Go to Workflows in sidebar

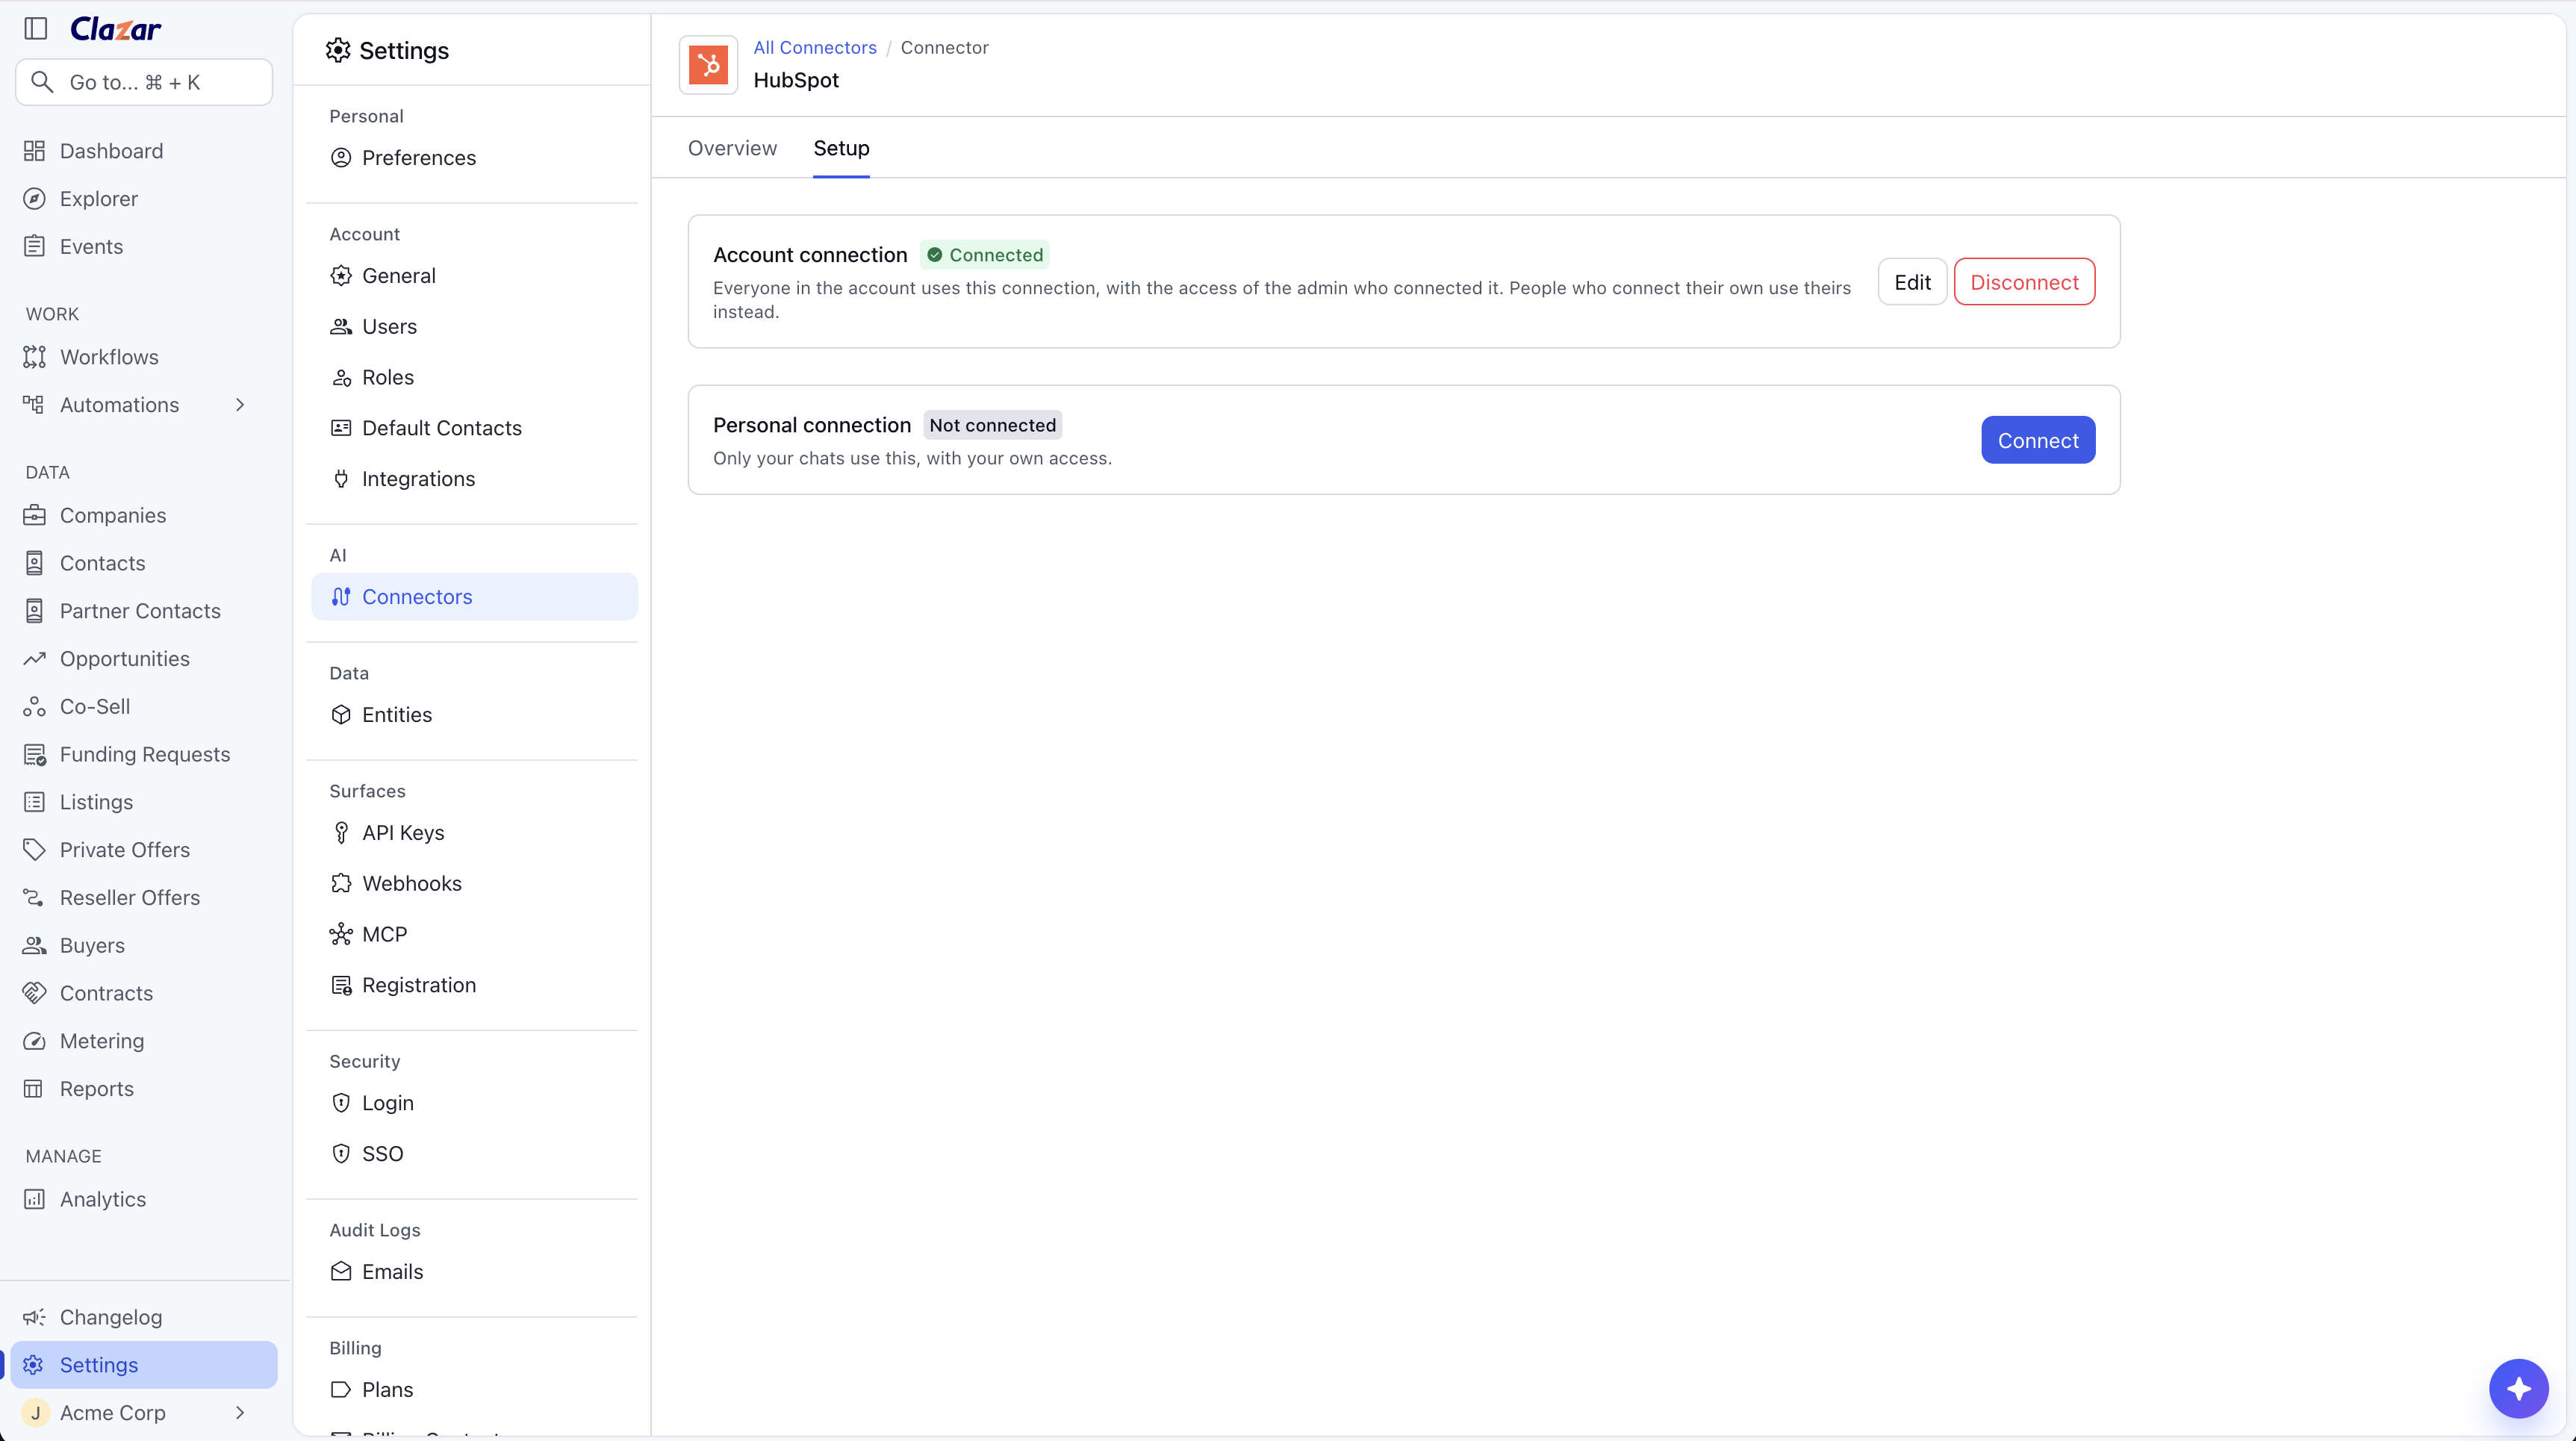tap(109, 357)
